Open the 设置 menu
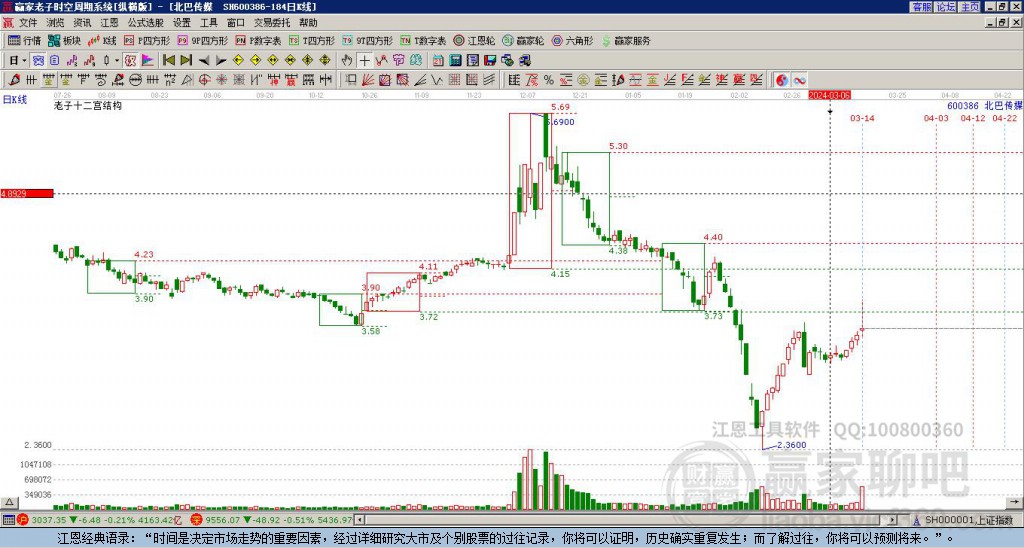Viewport: 1024px width, 548px height. pyautogui.click(x=182, y=23)
